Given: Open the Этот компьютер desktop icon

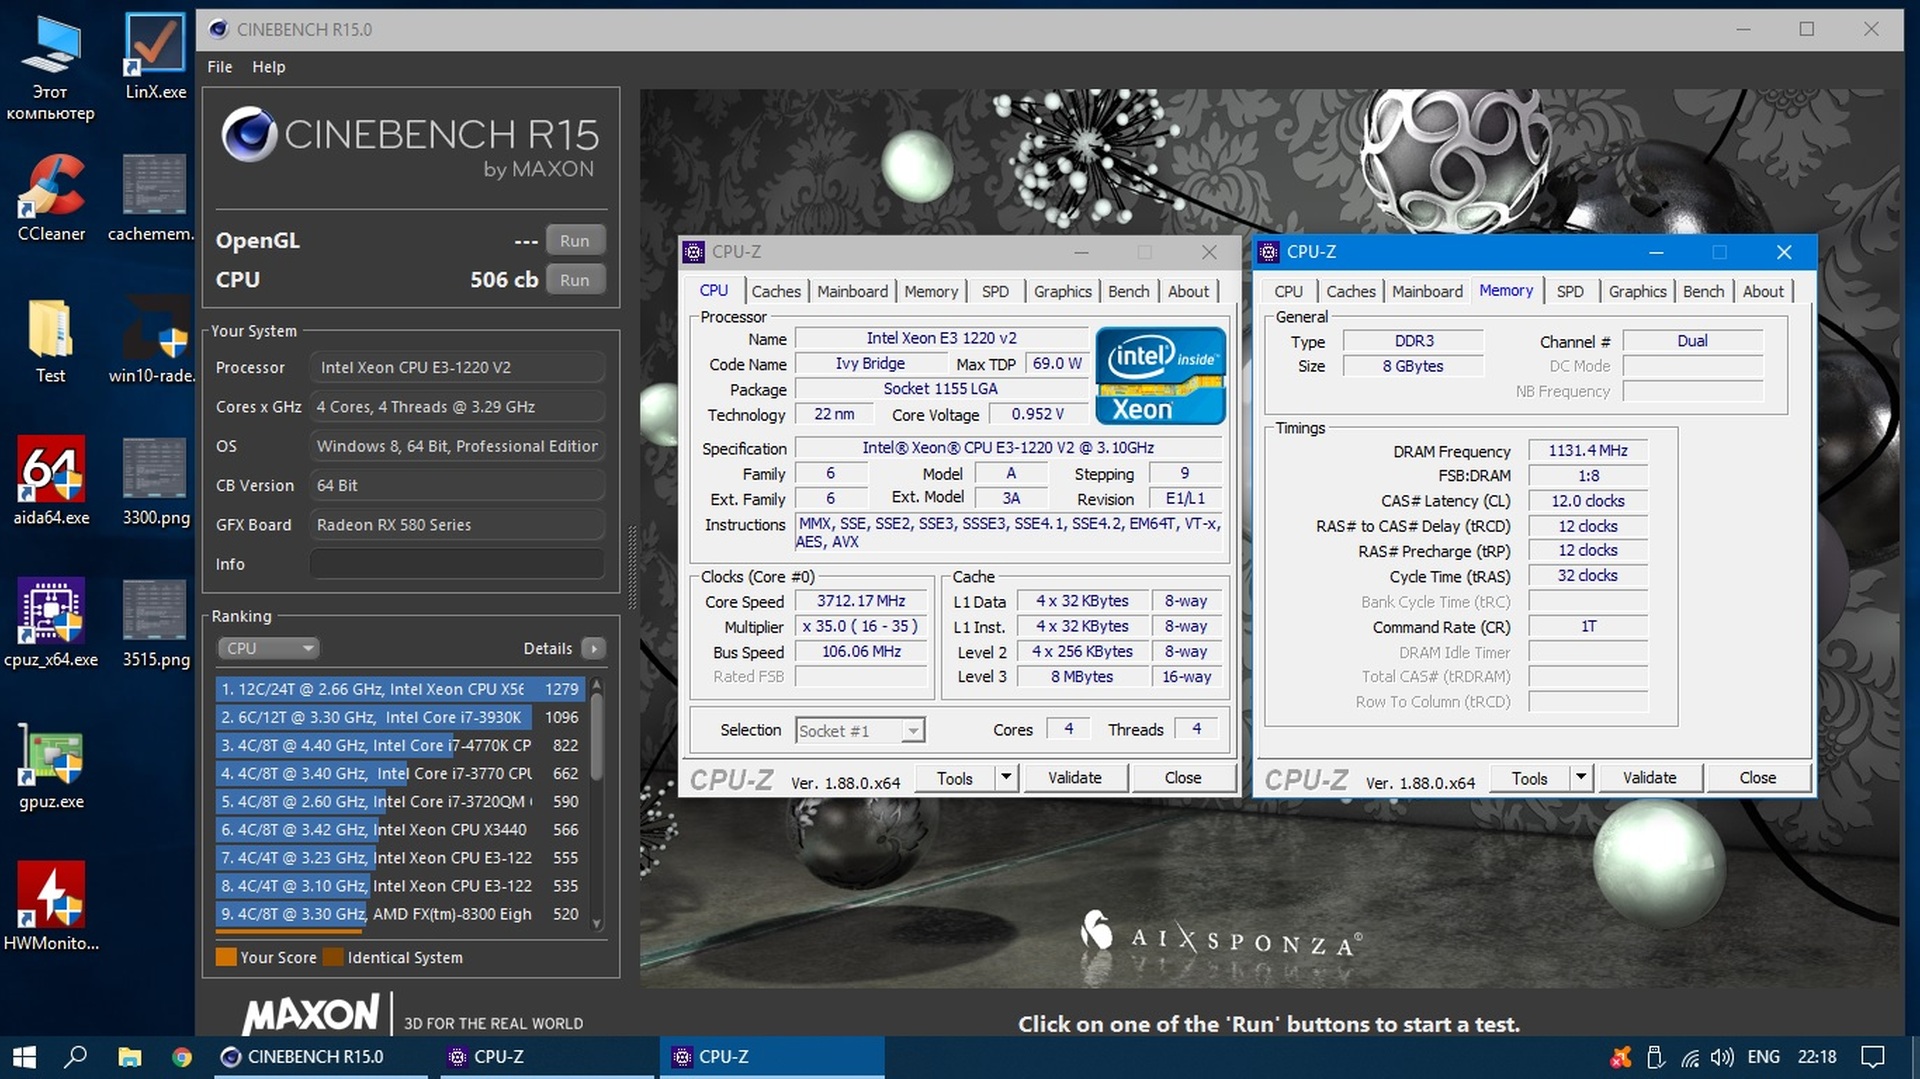Looking at the screenshot, I should pyautogui.click(x=51, y=68).
